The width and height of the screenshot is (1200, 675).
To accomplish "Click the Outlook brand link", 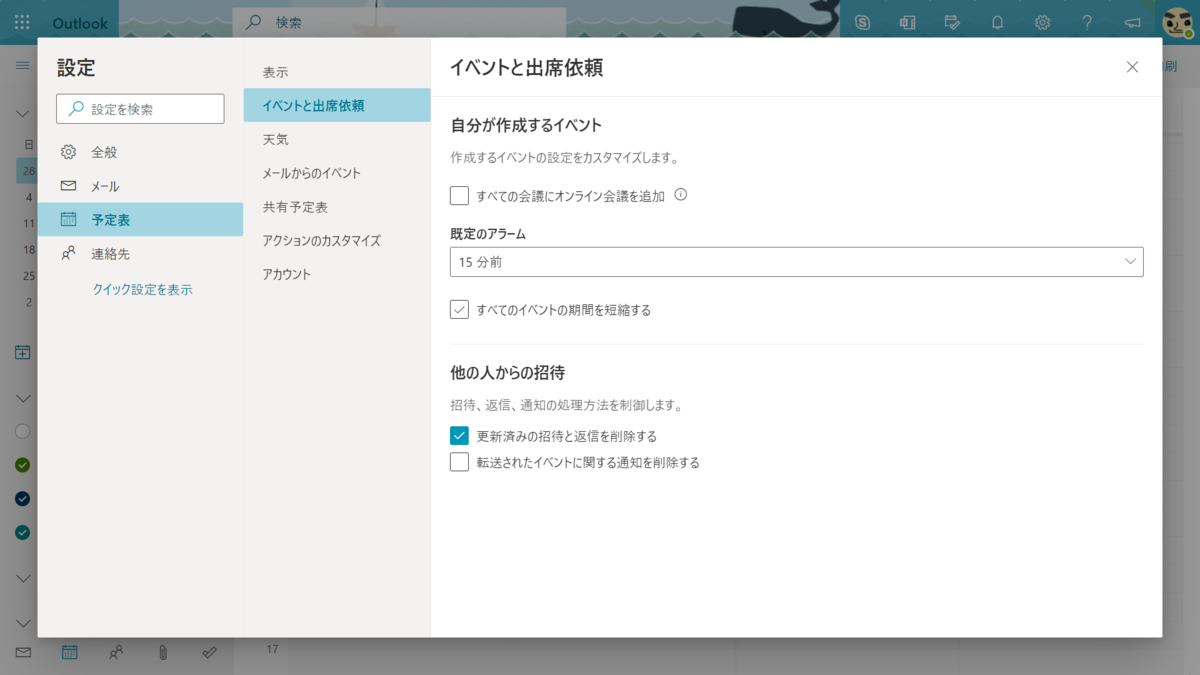I will 79,22.
